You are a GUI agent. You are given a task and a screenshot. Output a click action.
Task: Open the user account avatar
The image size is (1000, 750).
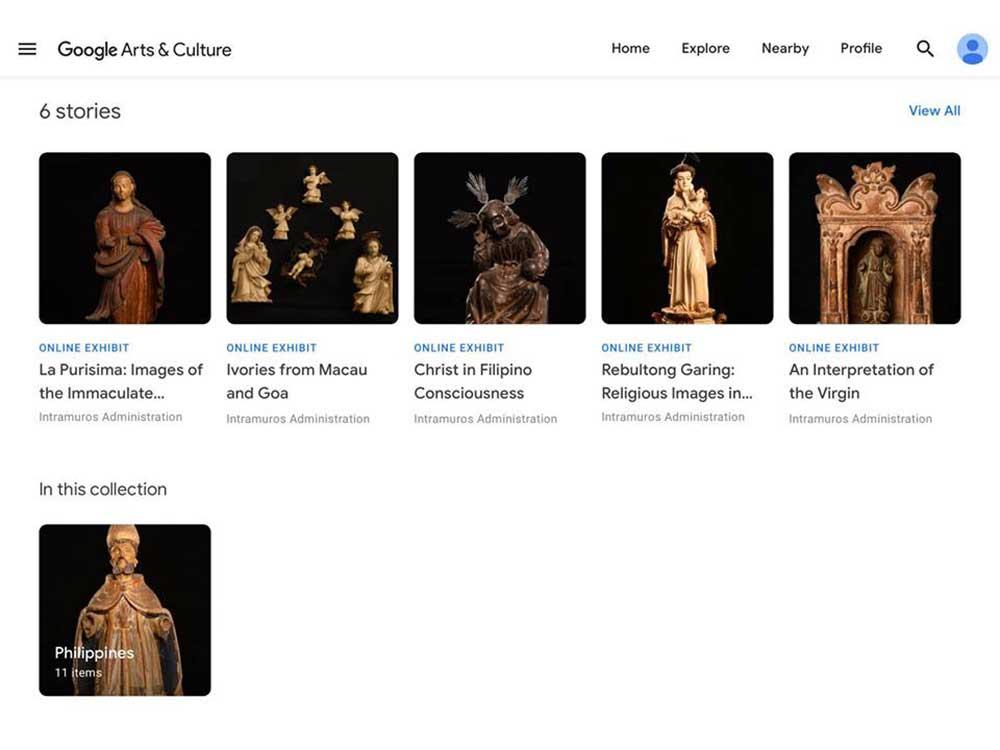[x=972, y=49]
